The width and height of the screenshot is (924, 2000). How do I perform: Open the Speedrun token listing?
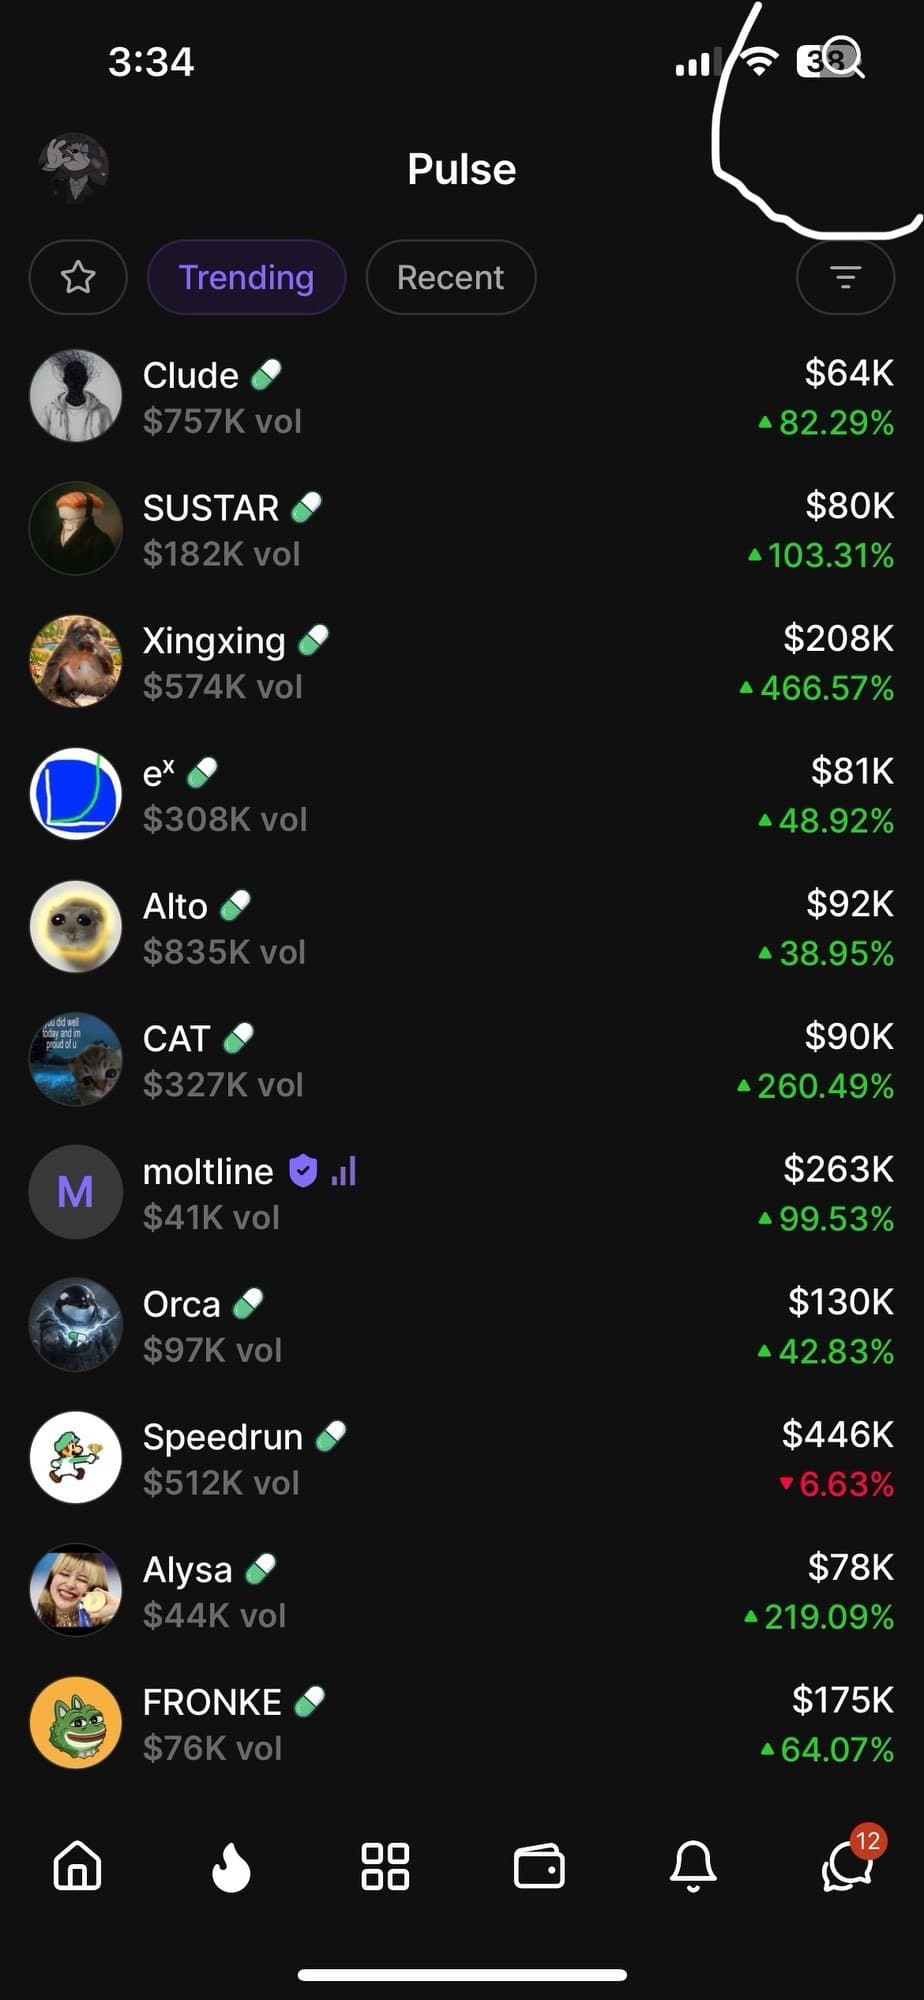click(460, 1458)
